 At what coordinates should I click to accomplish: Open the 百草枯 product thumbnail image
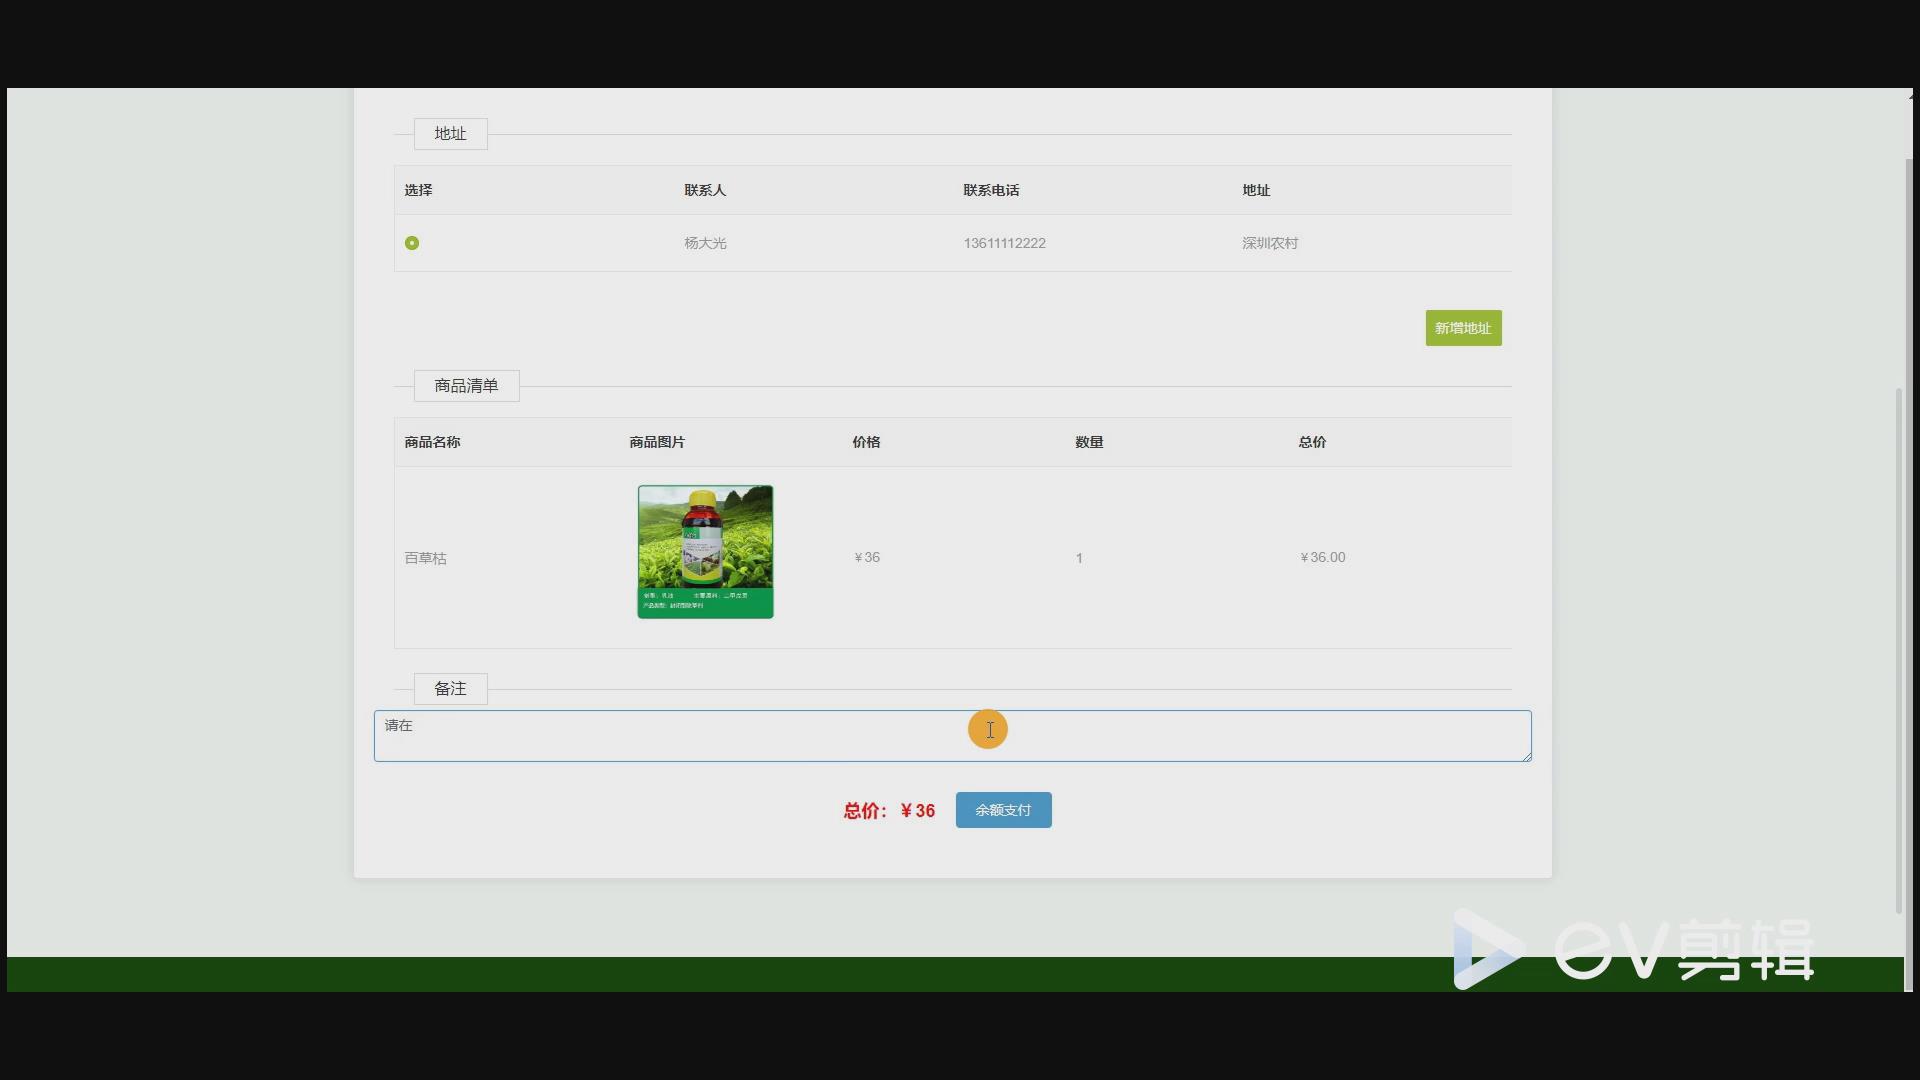click(705, 552)
